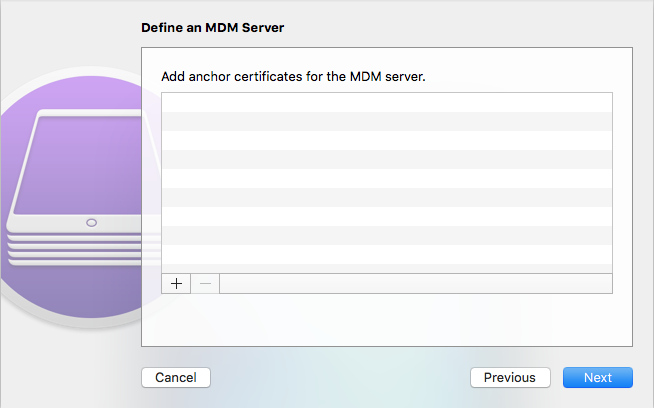This screenshot has width=654, height=408.
Task: Click empty bar beside the minus button
Action: 416,284
